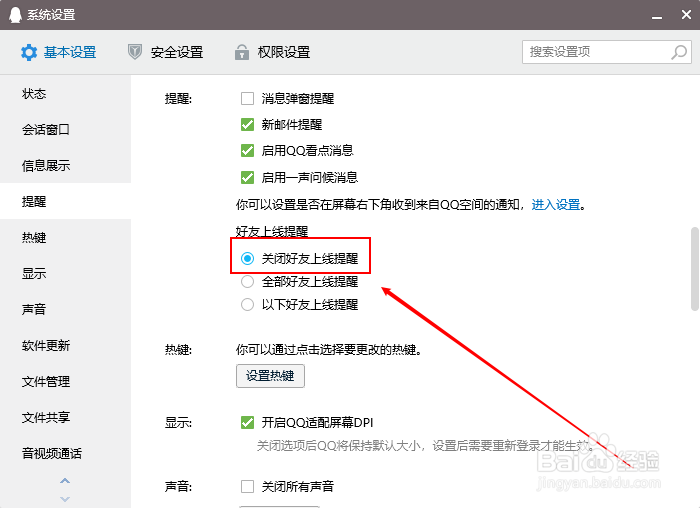This screenshot has width=700, height=508.
Task: Click the gear icon for 基本设置
Action: tap(29, 53)
